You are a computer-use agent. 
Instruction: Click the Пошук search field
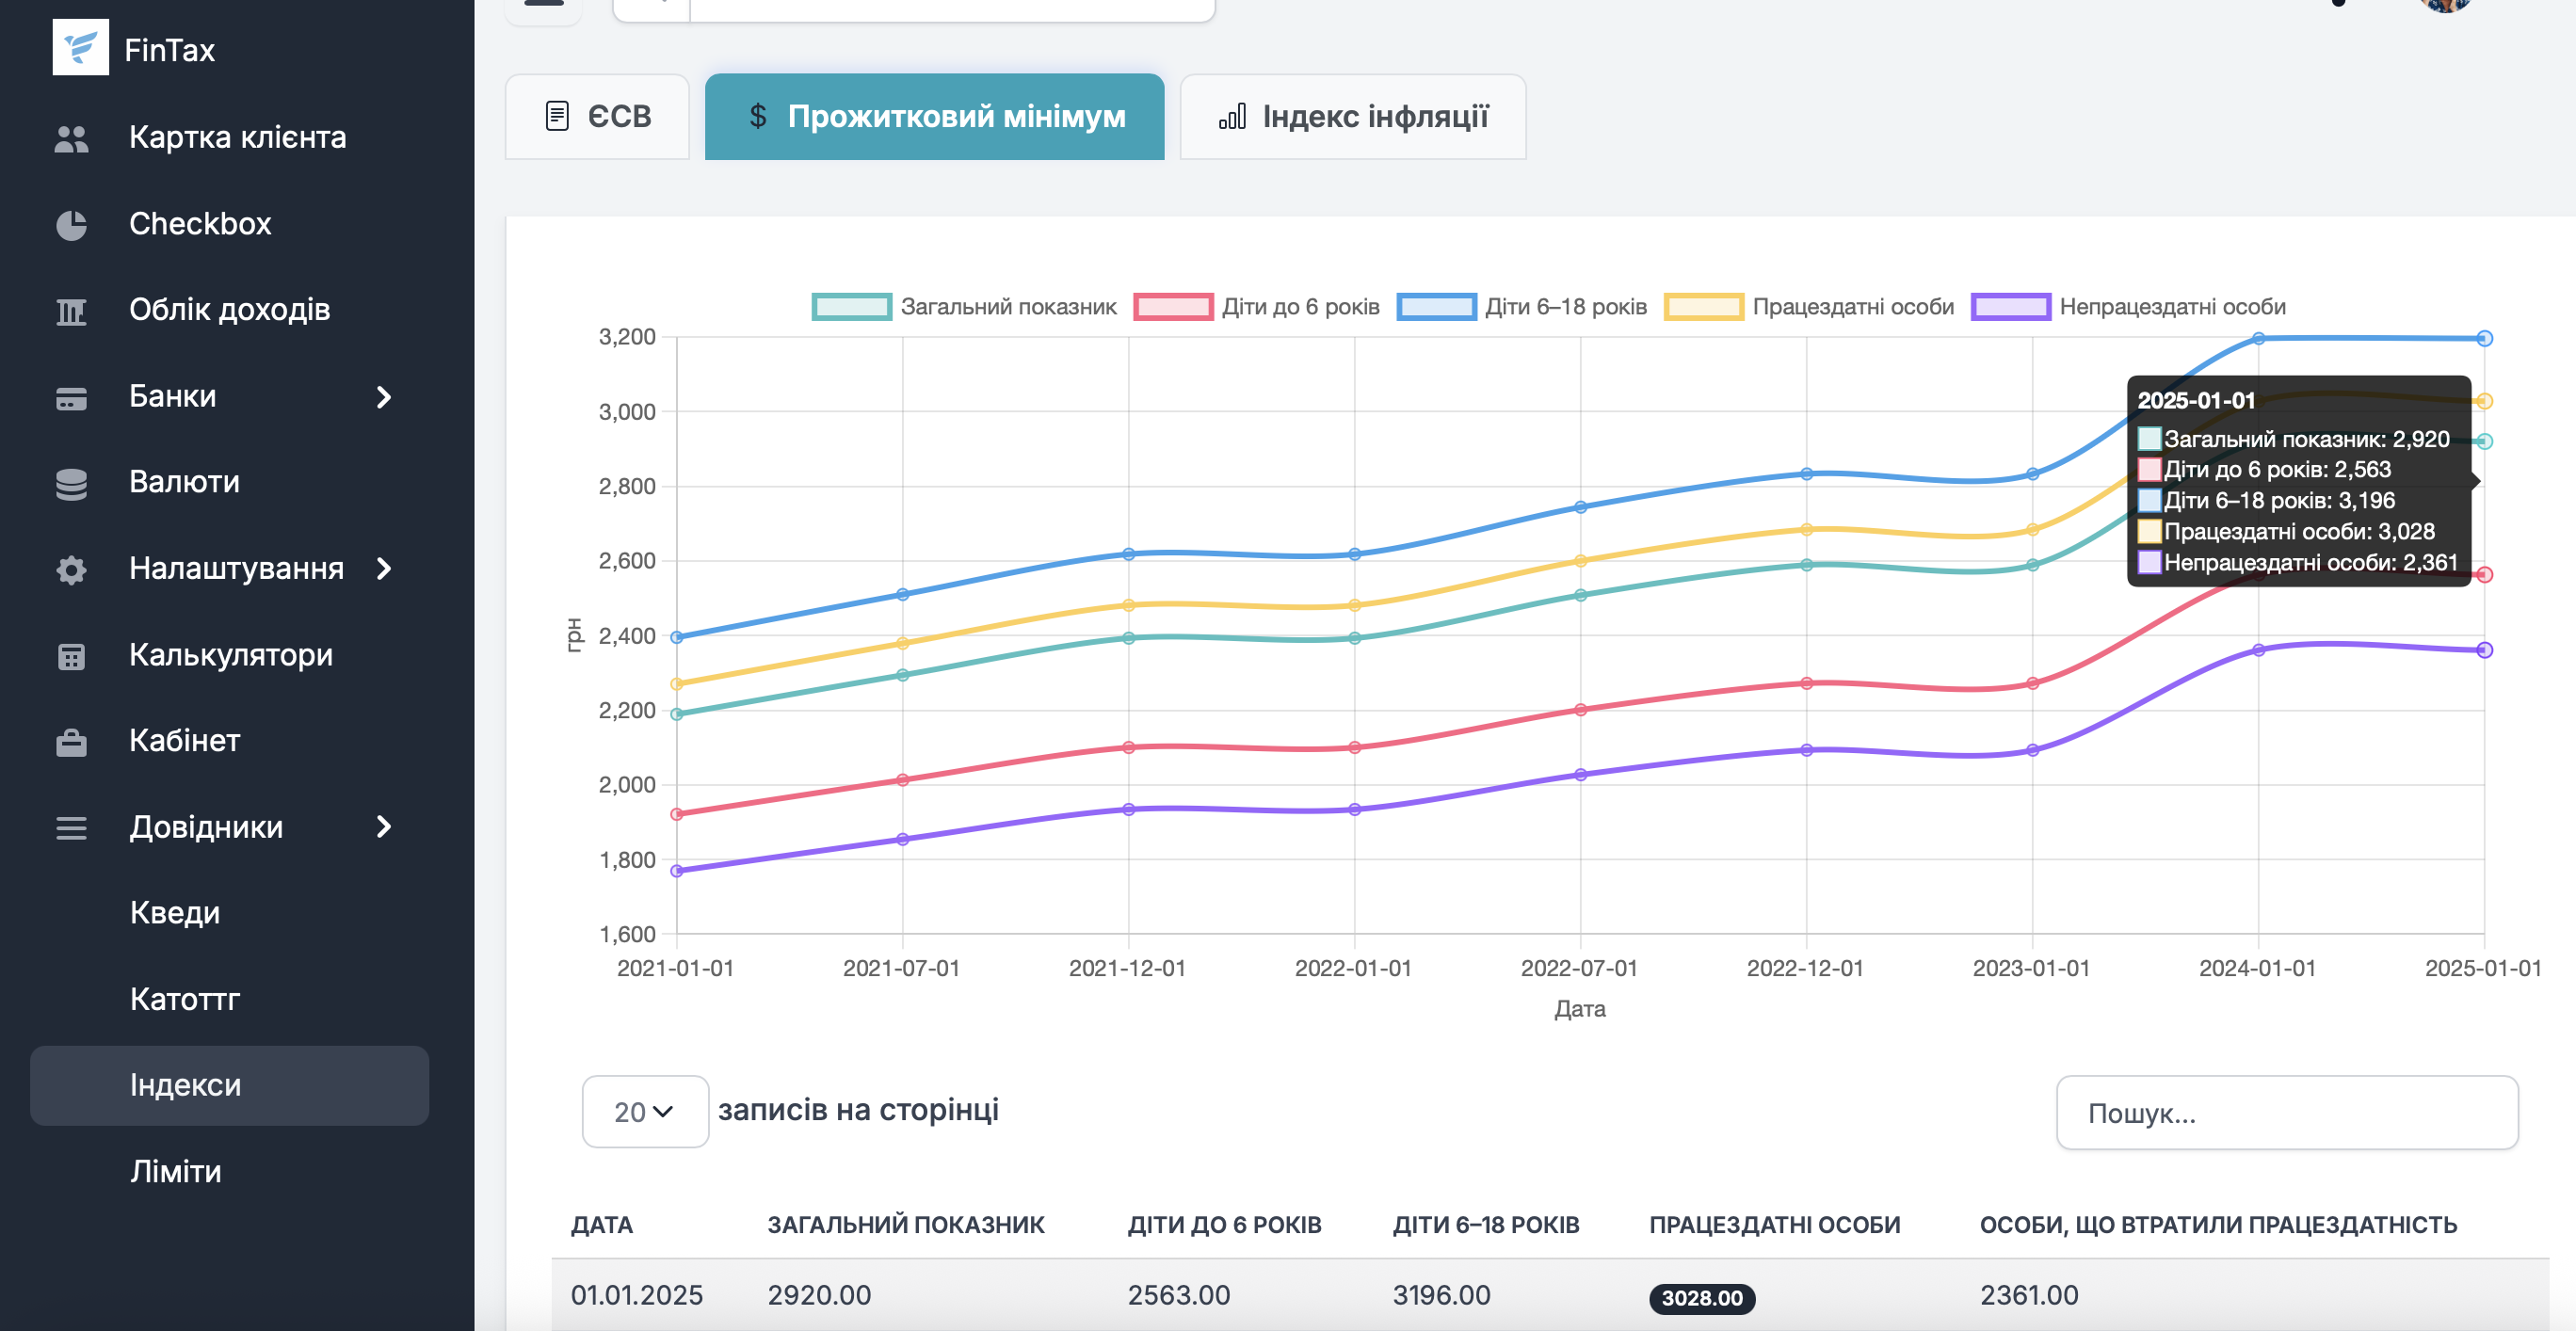(x=2286, y=1113)
